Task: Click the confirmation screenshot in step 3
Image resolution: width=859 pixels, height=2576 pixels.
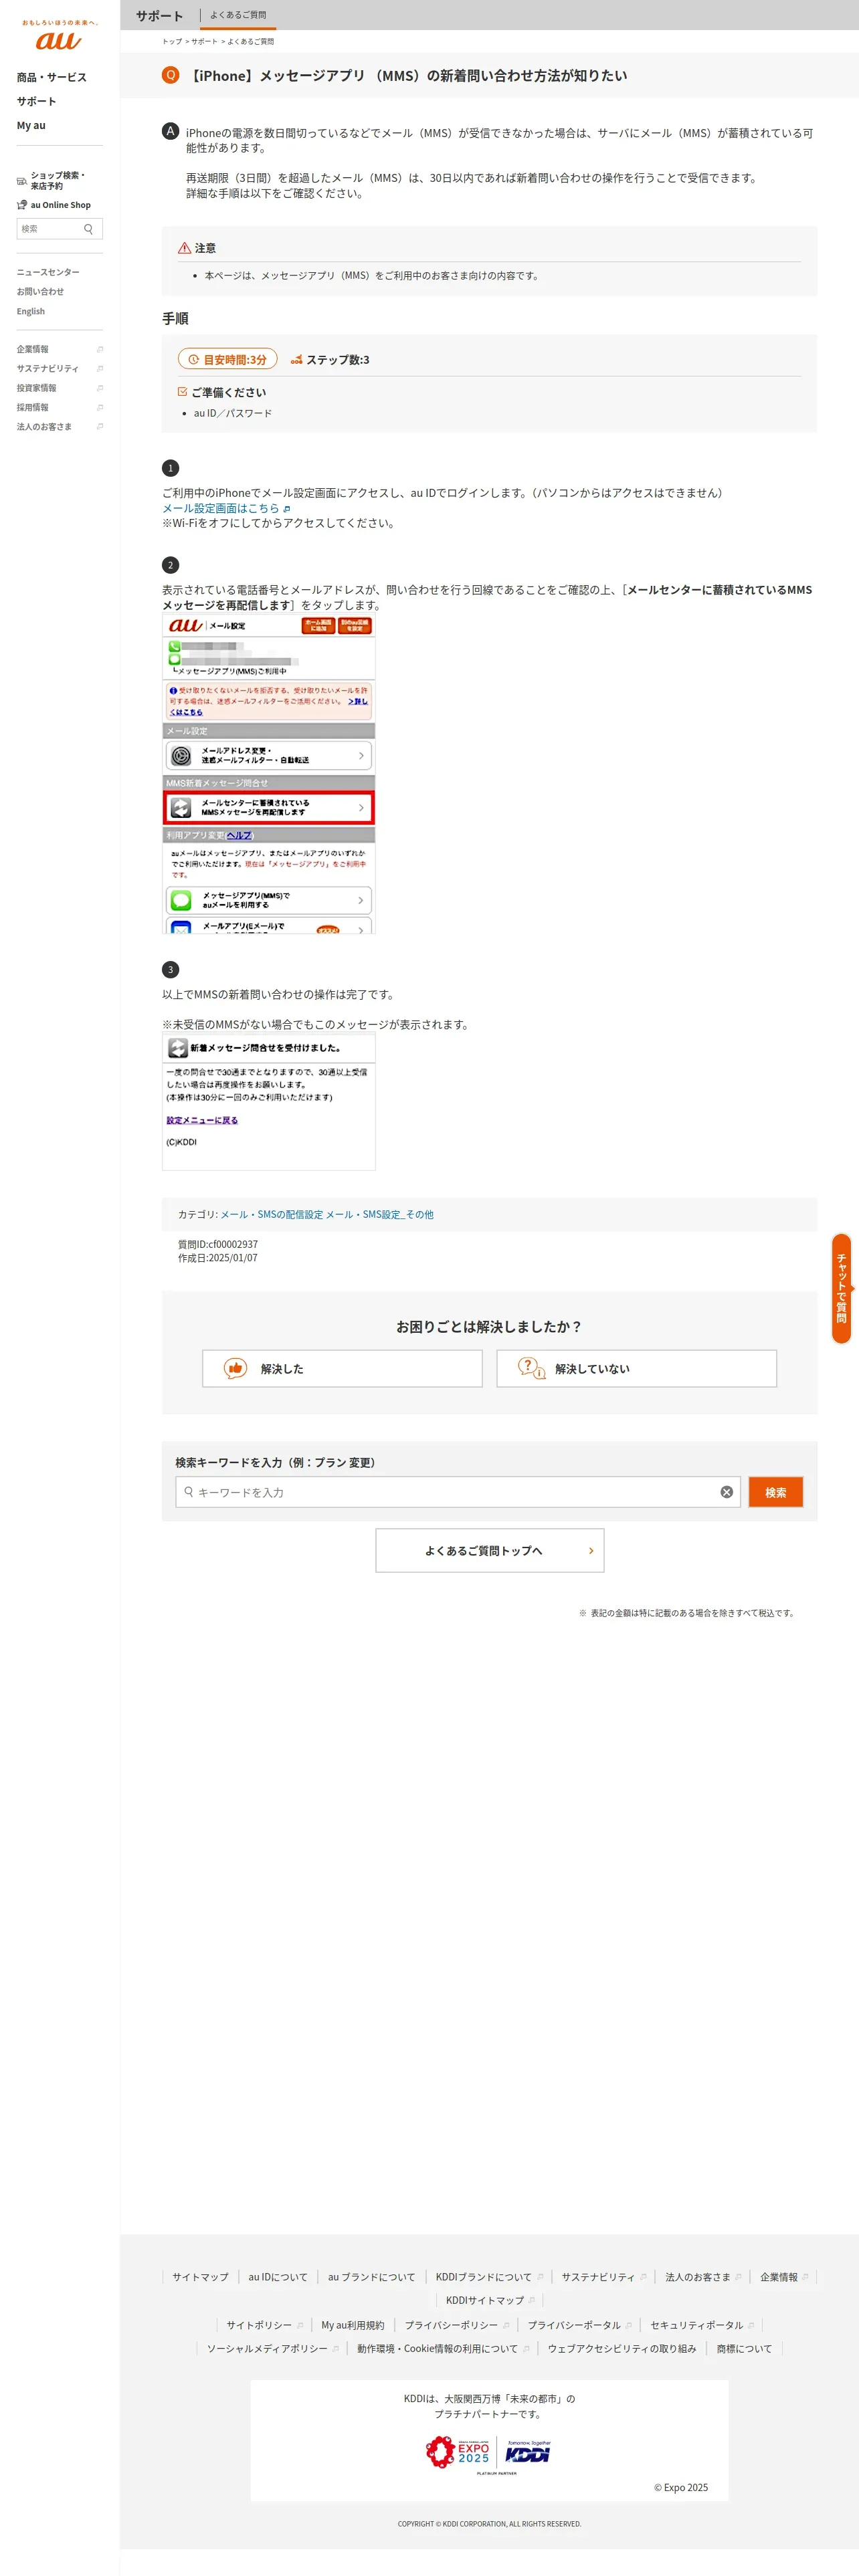Action: pyautogui.click(x=269, y=1101)
